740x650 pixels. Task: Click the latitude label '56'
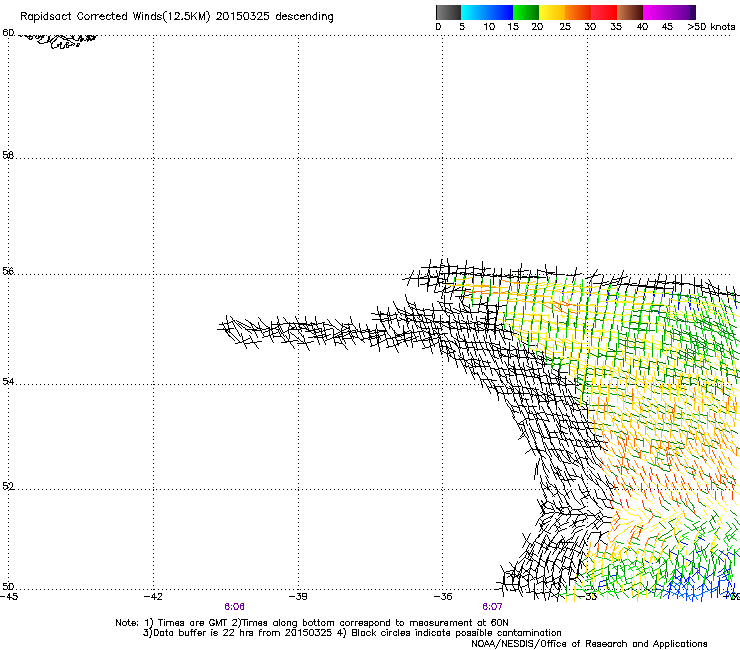(x=8, y=271)
